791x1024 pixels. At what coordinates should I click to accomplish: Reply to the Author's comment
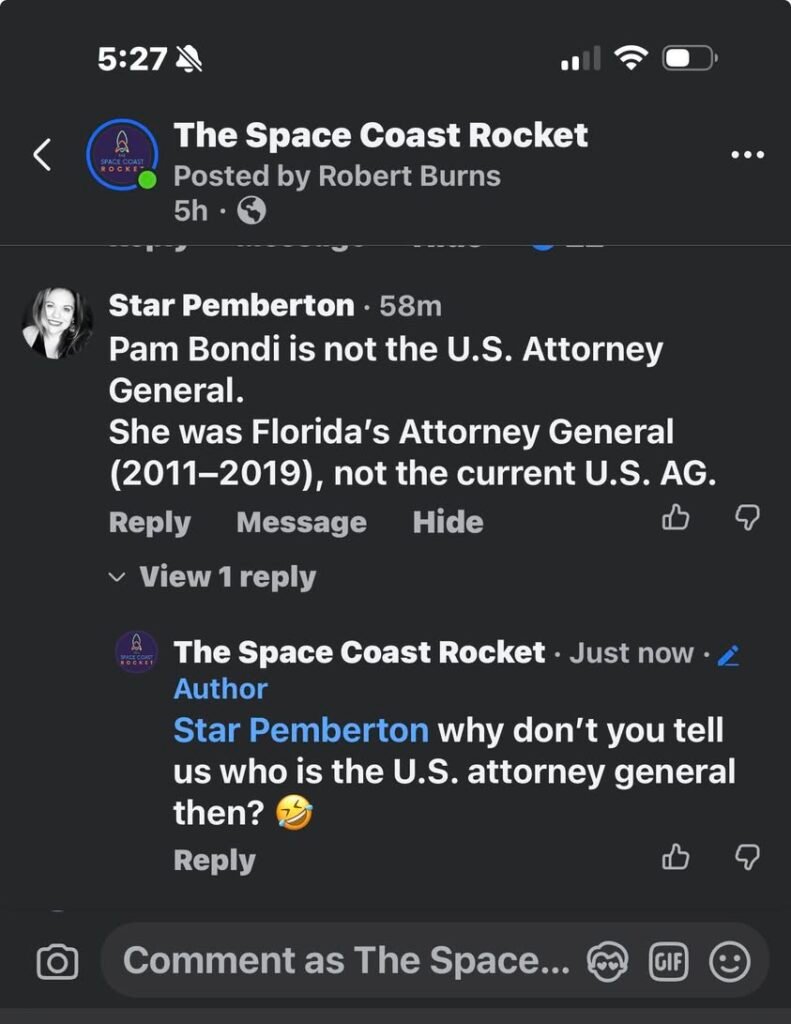point(213,858)
